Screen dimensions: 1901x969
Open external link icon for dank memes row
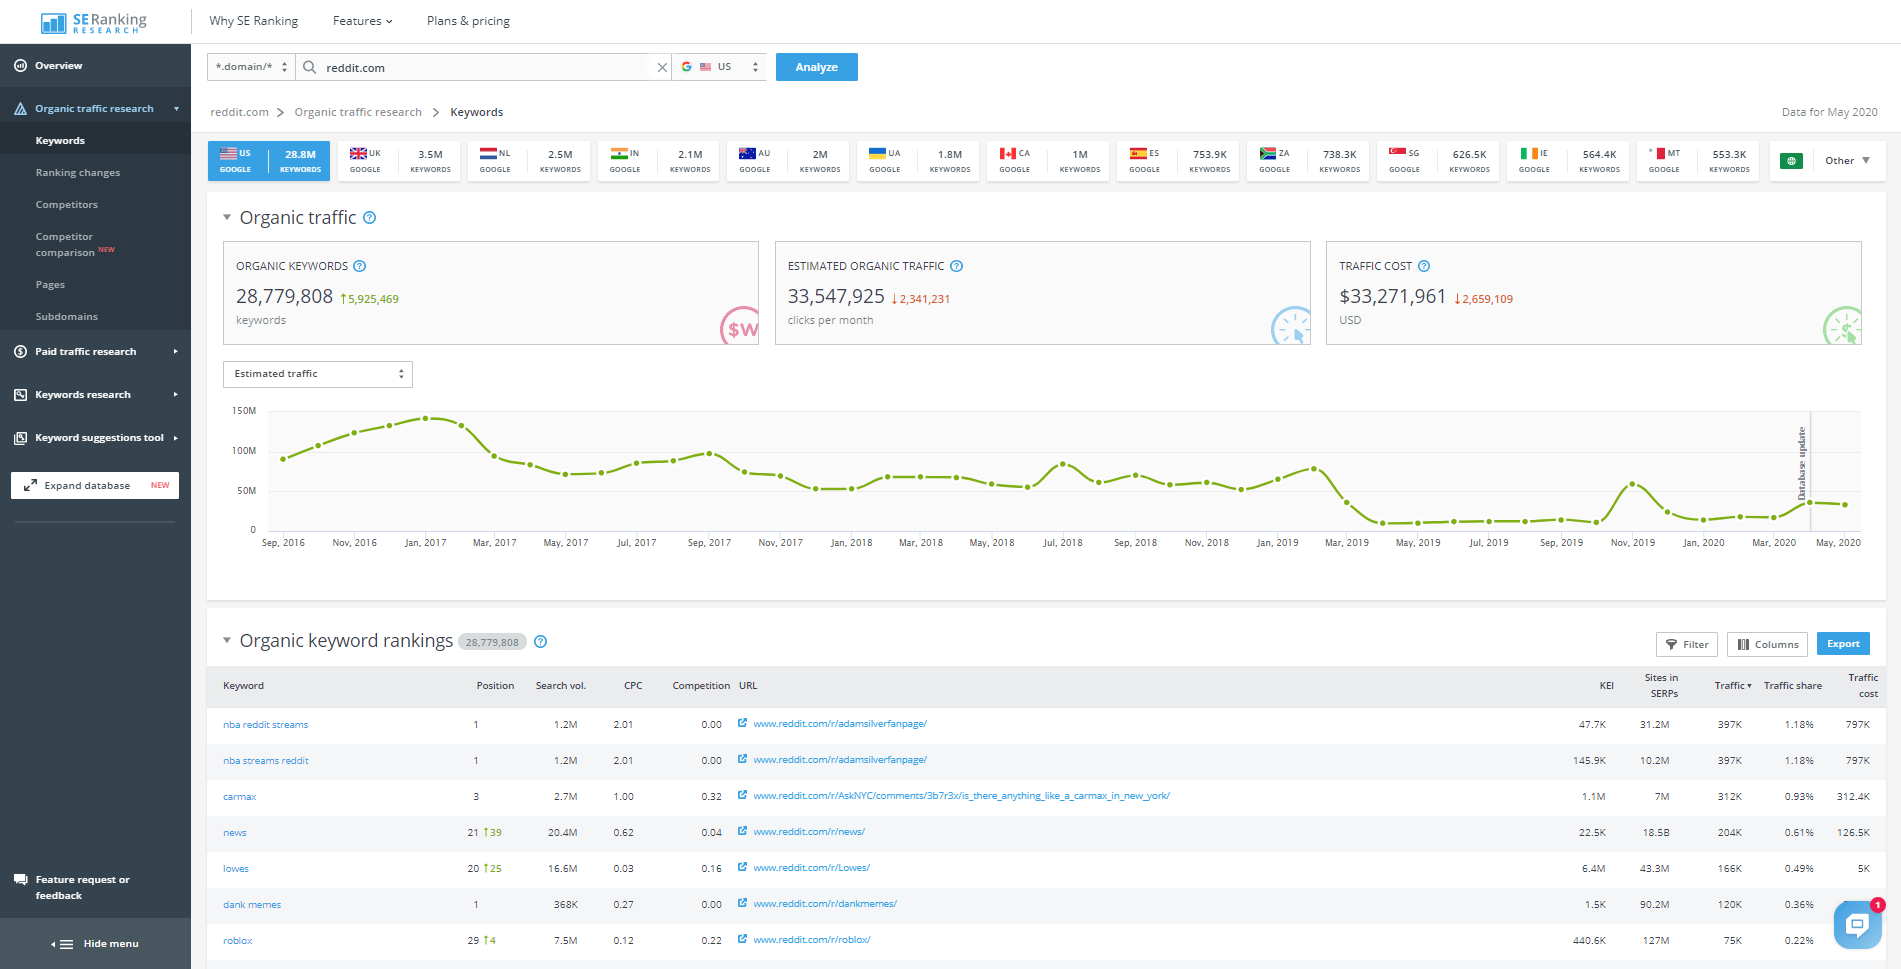tap(743, 903)
